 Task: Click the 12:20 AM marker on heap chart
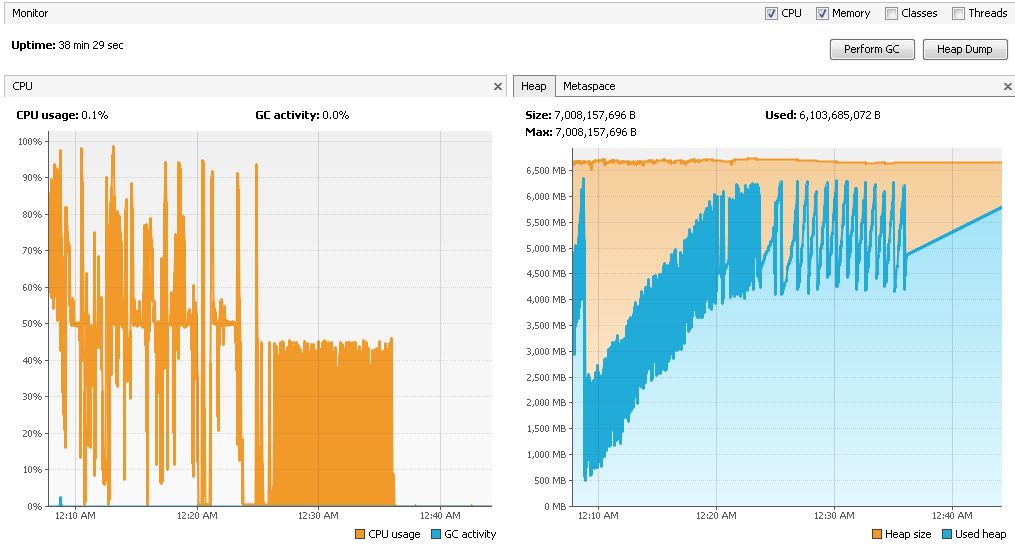(716, 516)
